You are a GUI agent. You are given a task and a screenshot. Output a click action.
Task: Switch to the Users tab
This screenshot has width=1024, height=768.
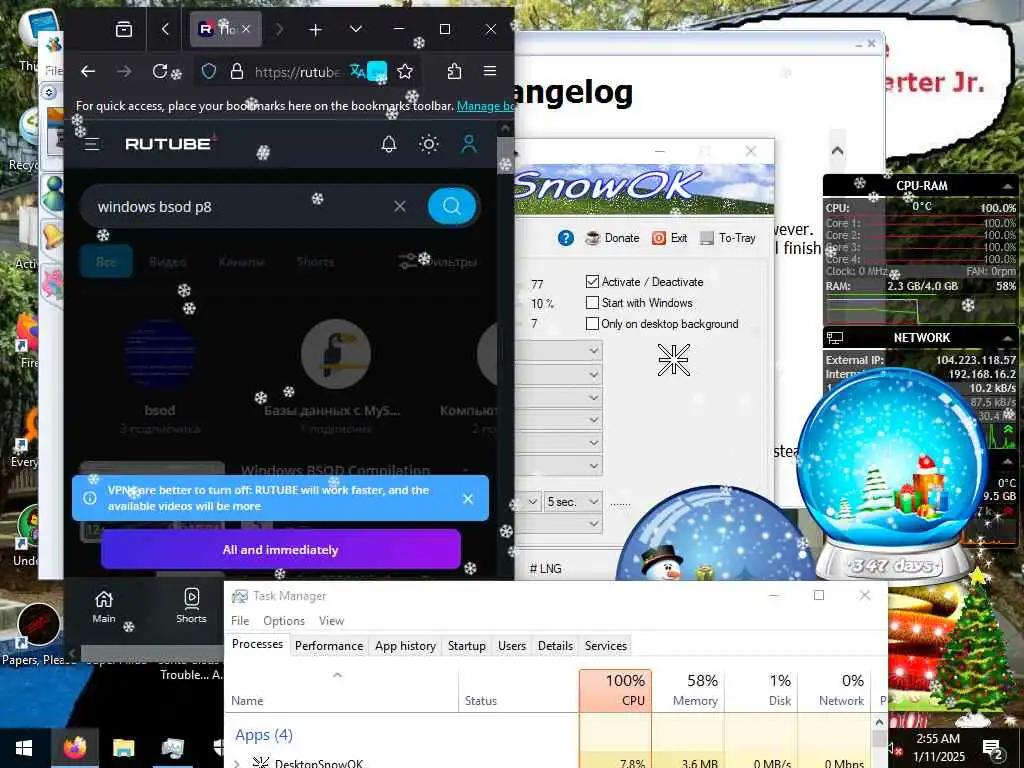click(512, 646)
